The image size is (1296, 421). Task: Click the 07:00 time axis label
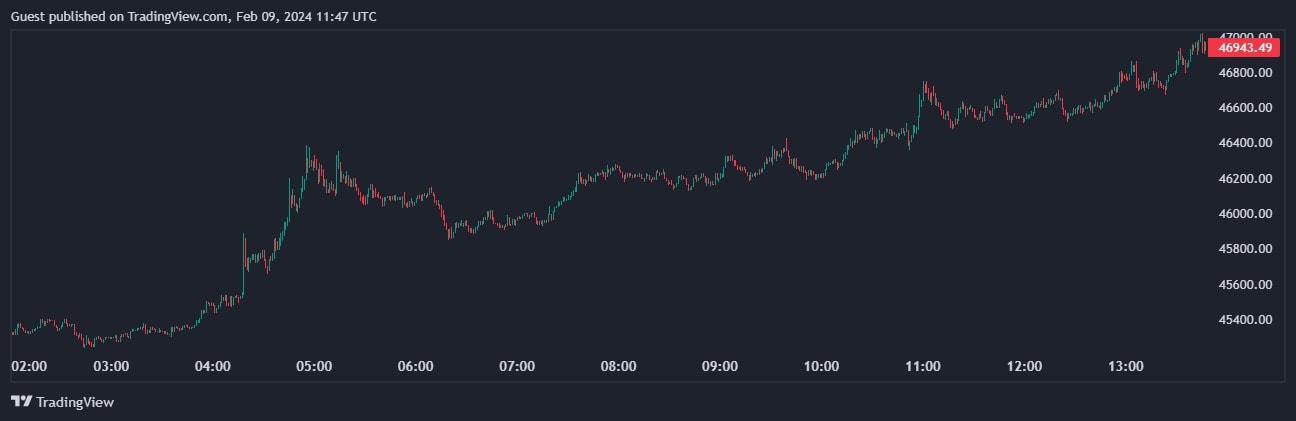click(517, 367)
